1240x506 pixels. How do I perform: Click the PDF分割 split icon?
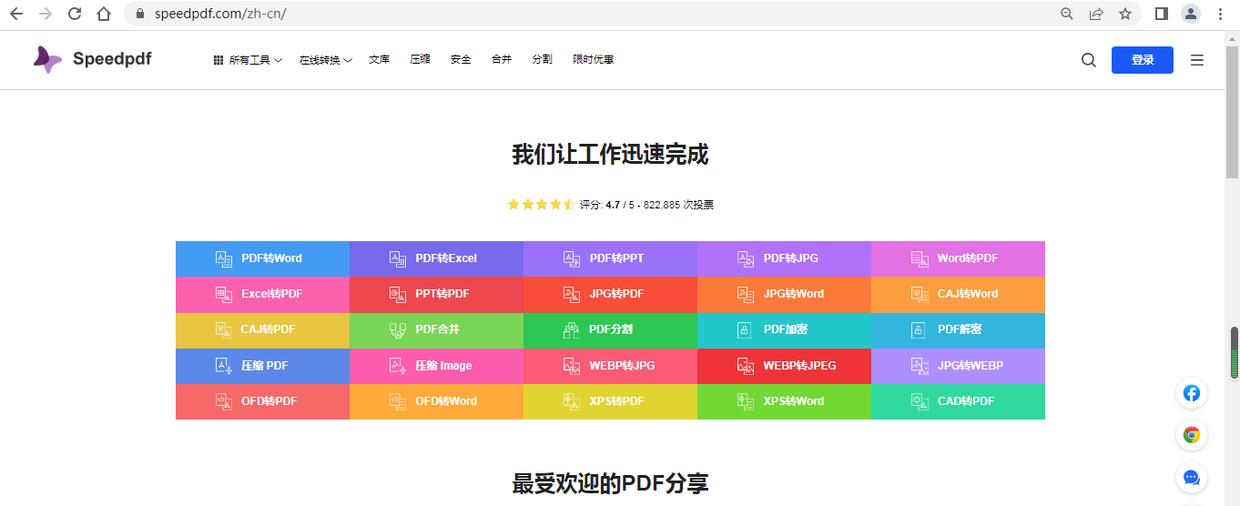(x=572, y=330)
